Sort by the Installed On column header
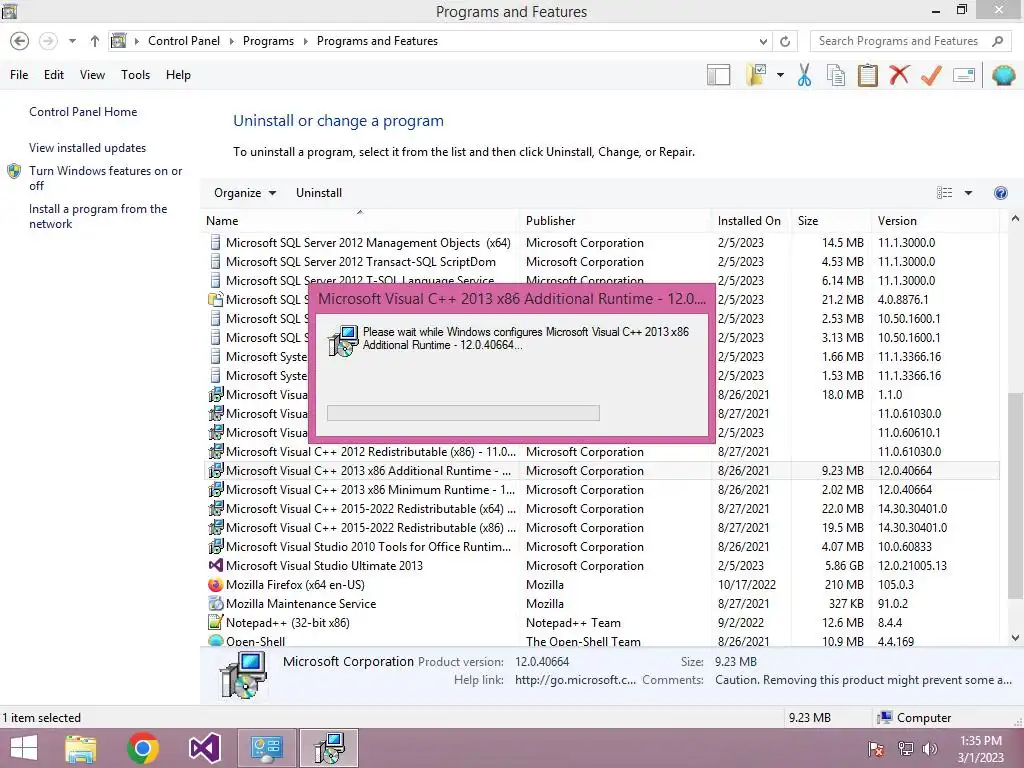 coord(751,221)
